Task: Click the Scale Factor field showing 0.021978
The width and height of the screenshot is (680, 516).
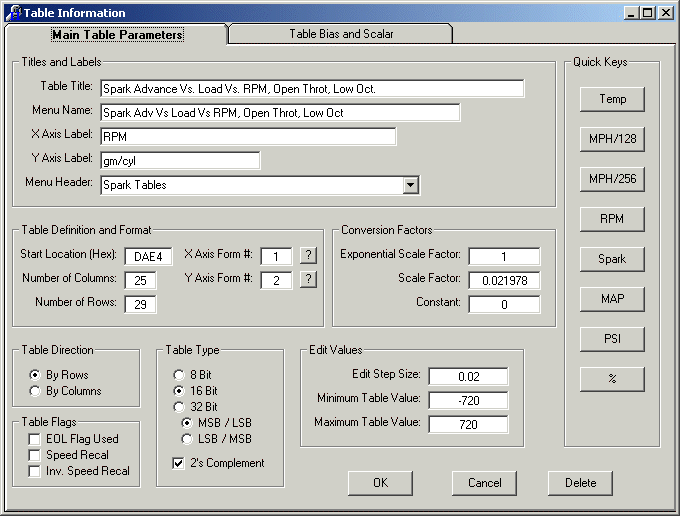Action: click(504, 280)
